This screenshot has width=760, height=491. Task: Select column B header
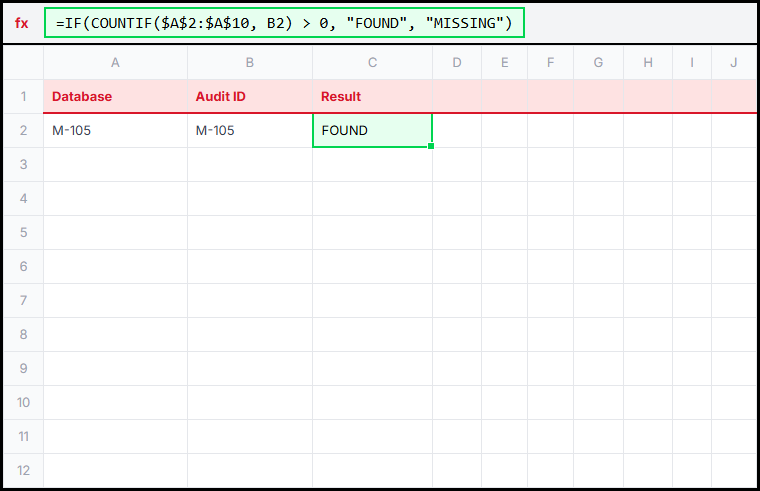pyautogui.click(x=249, y=63)
